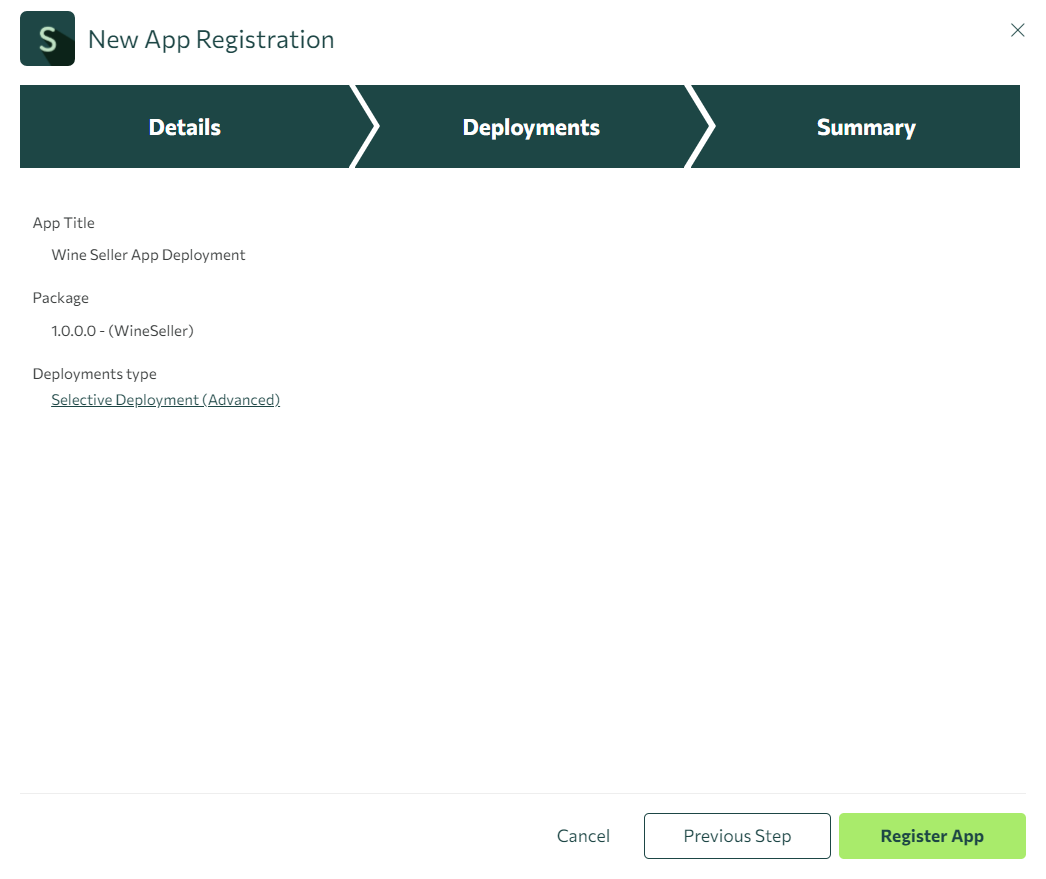Select the package version 1.0.0.0 (WineSeller)
Viewport: 1046px width, 879px height.
pyautogui.click(x=123, y=330)
